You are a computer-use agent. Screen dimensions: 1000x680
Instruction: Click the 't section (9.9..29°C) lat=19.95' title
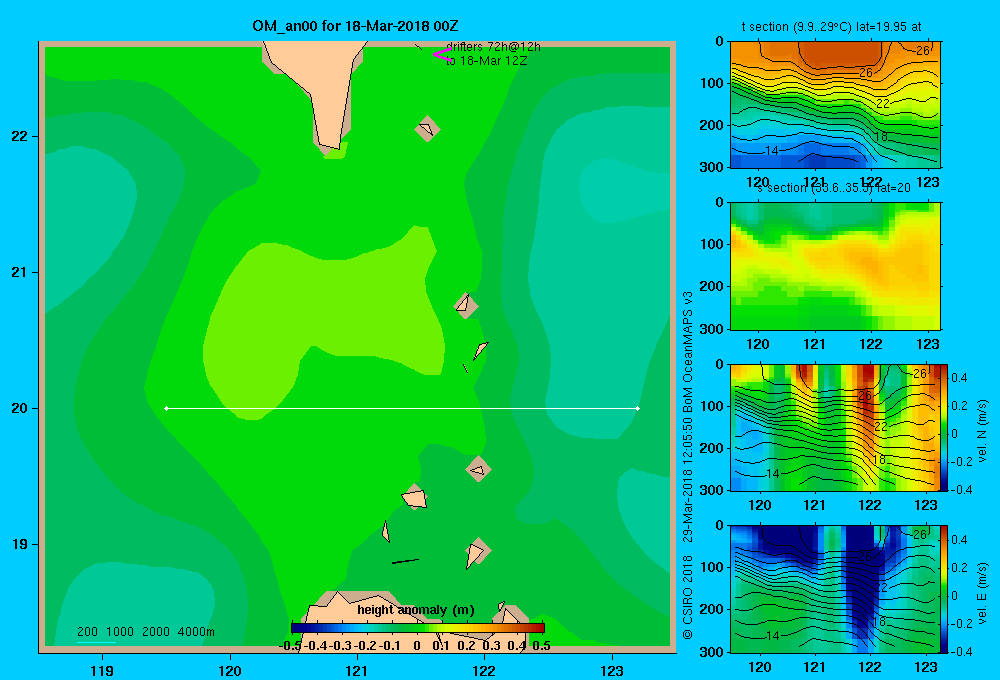831,27
